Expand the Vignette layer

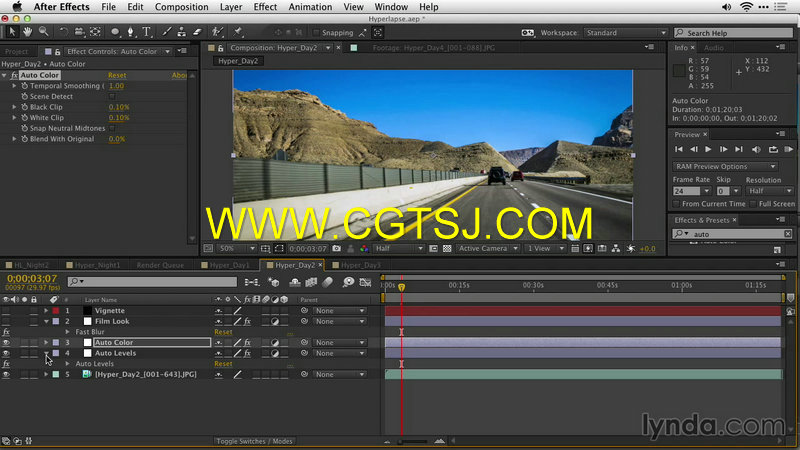[46, 311]
